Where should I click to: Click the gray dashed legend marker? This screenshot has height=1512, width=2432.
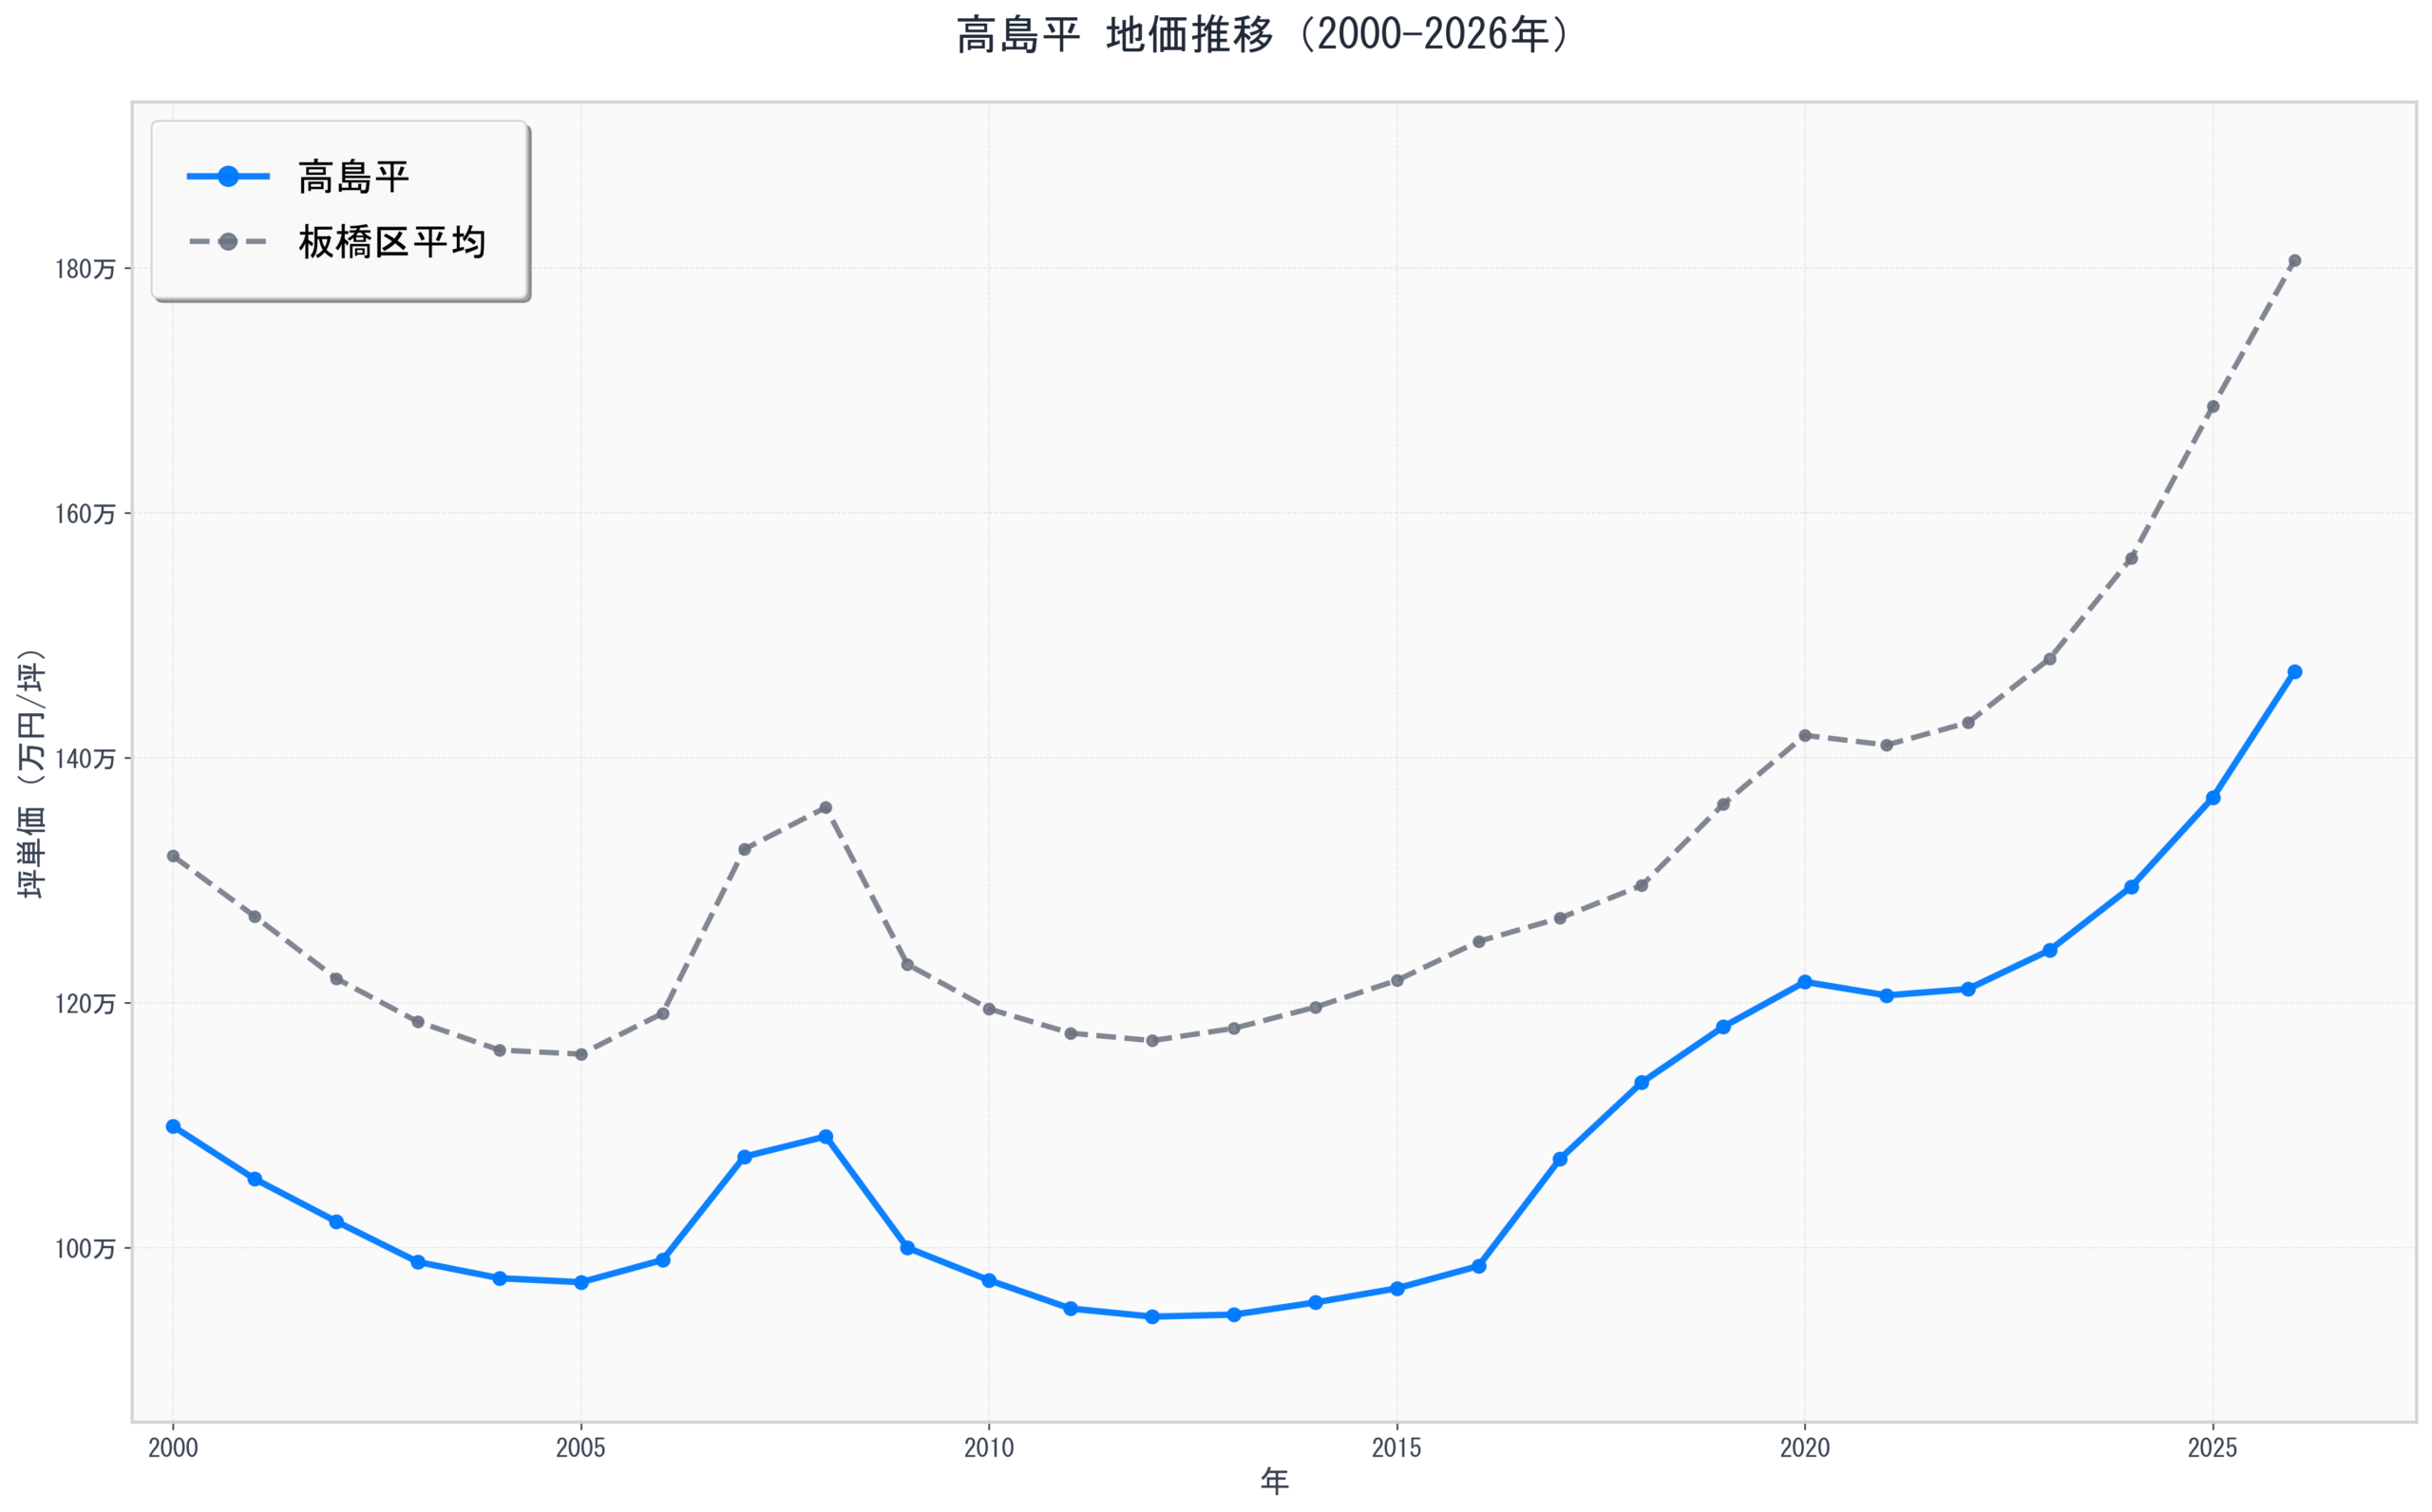click(228, 243)
